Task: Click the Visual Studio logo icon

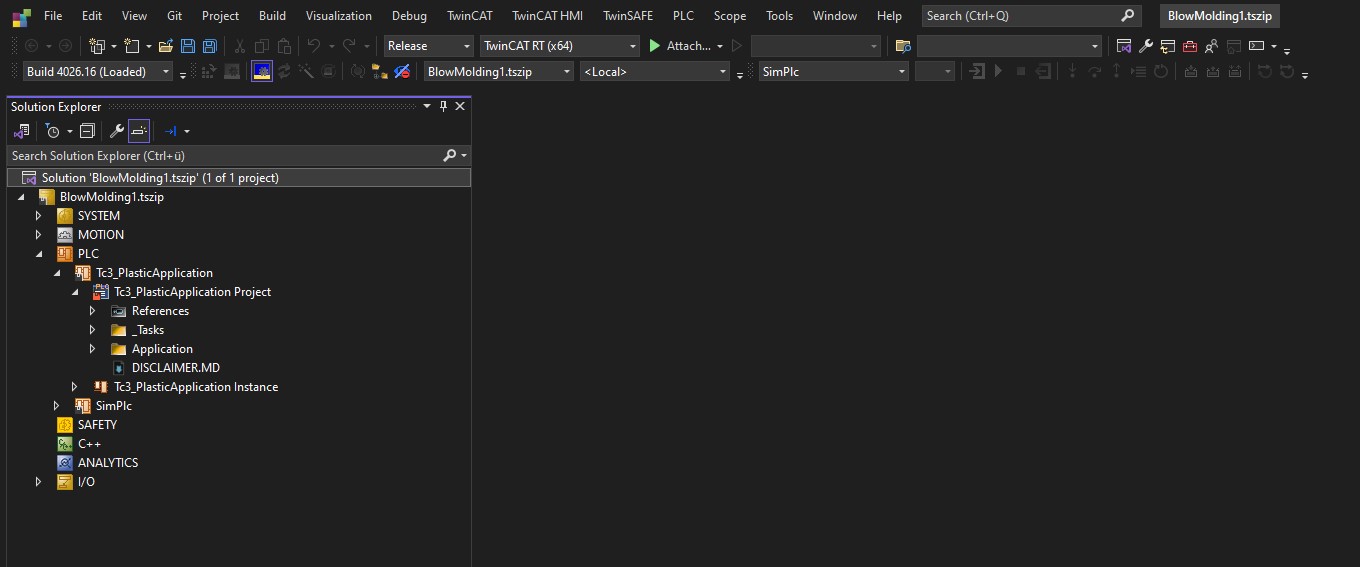Action: pyautogui.click(x=21, y=16)
